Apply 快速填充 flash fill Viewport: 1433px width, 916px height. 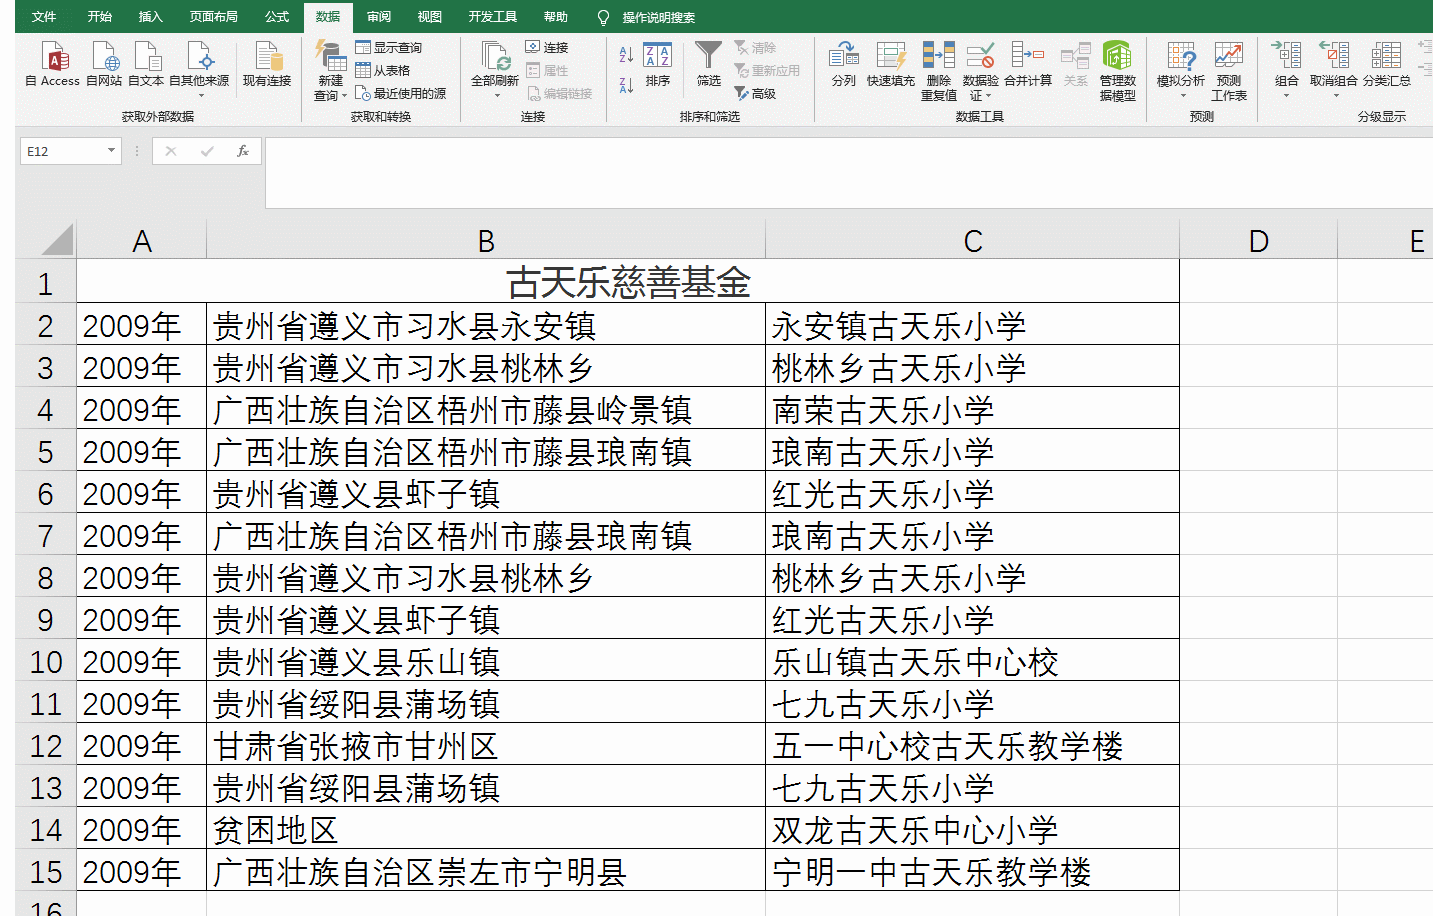click(x=891, y=64)
